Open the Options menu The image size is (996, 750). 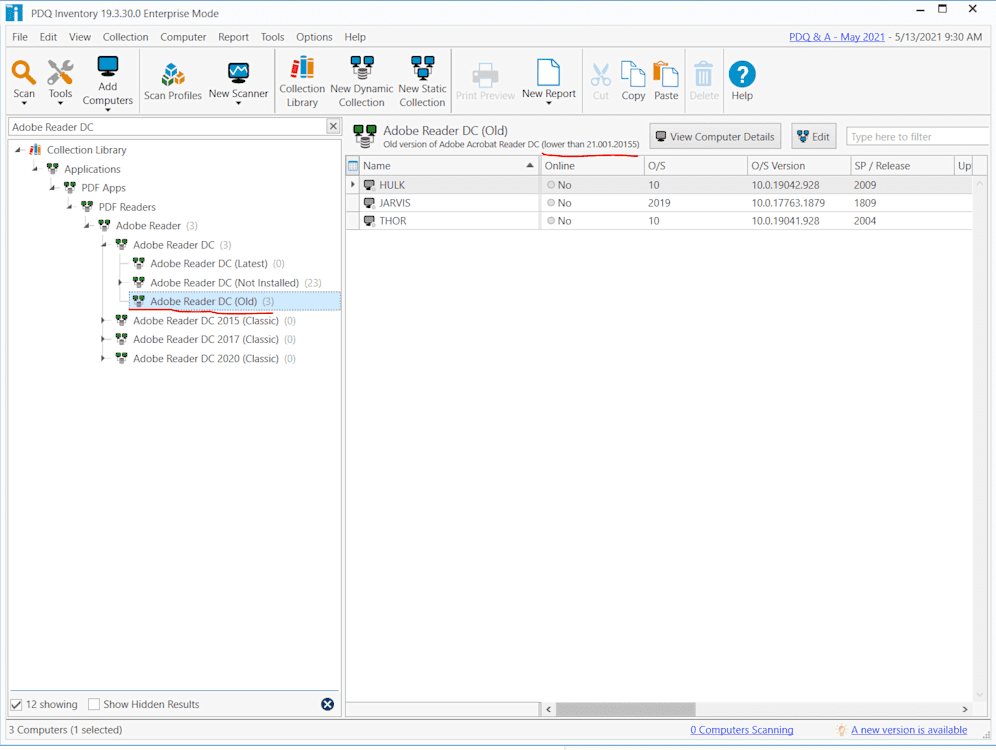pyautogui.click(x=314, y=37)
